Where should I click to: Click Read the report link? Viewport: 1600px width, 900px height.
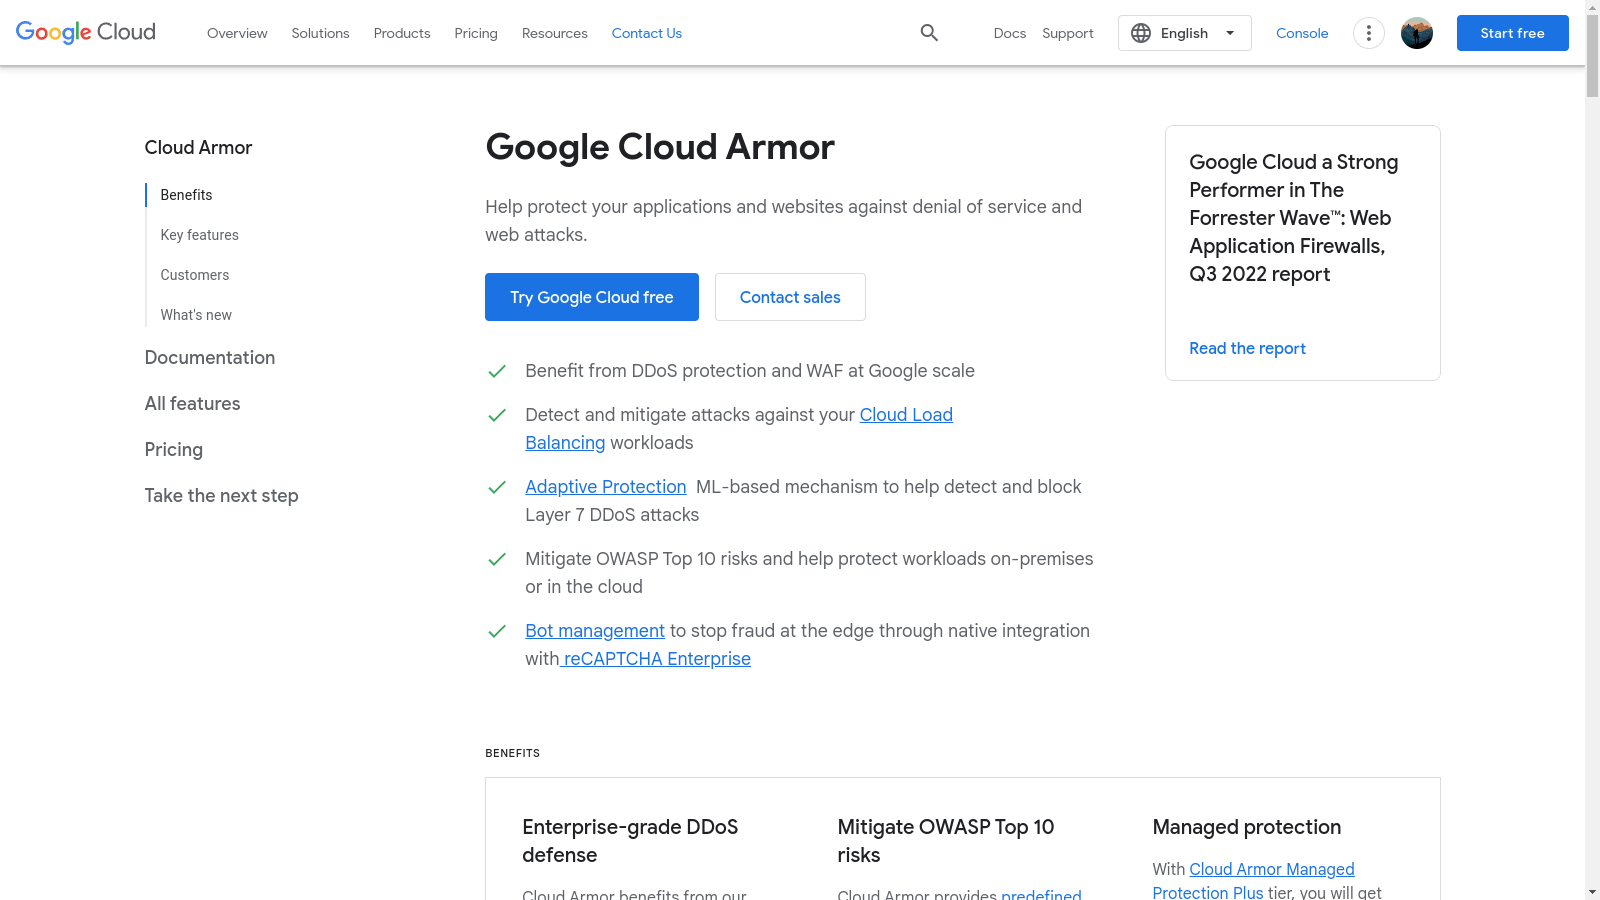point(1247,348)
